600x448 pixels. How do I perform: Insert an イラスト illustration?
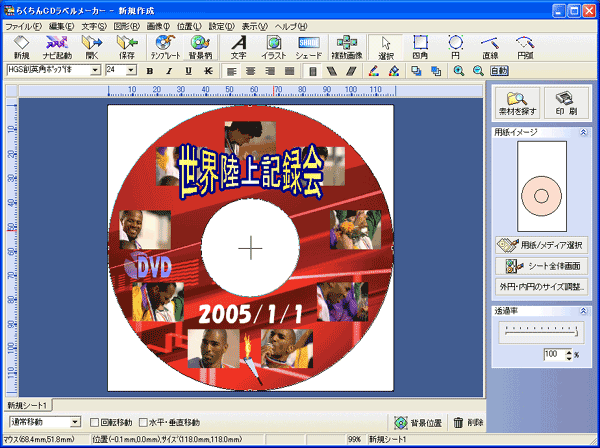coord(274,47)
